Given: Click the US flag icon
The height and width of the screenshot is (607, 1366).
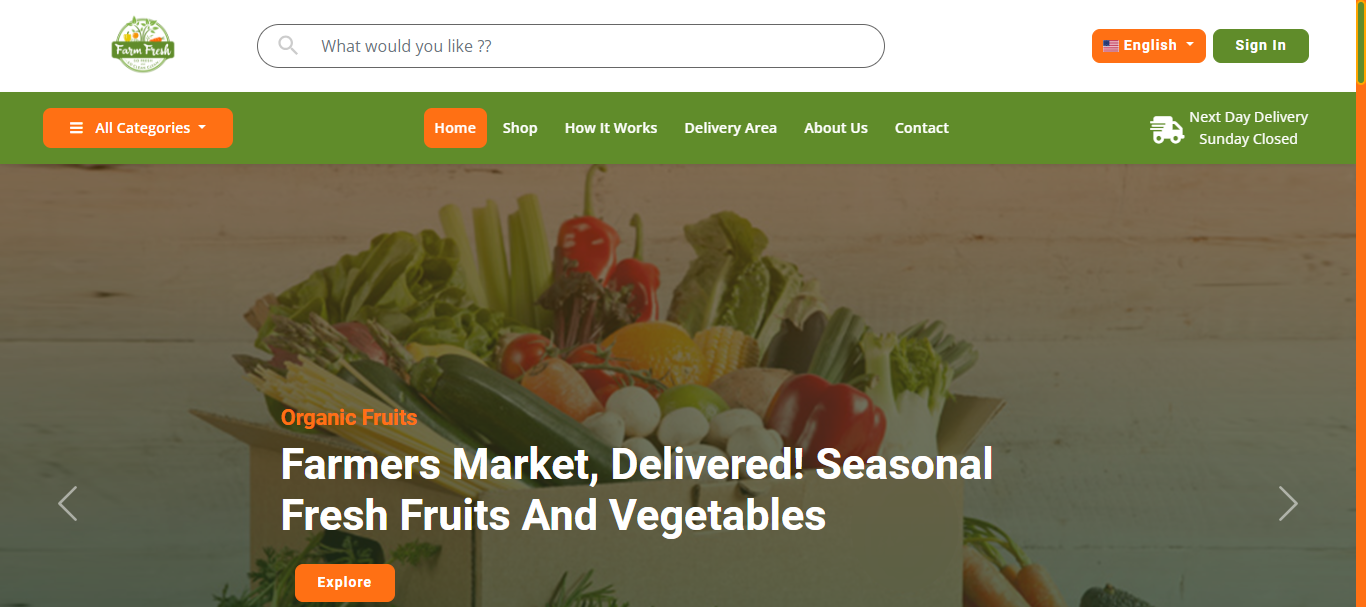Looking at the screenshot, I should click(1111, 45).
